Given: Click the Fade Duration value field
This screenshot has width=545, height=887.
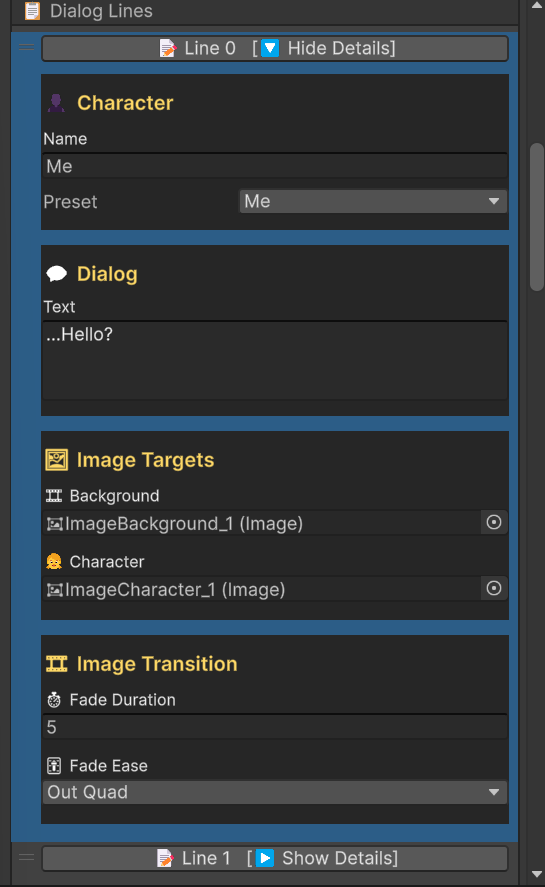Looking at the screenshot, I should [x=275, y=727].
